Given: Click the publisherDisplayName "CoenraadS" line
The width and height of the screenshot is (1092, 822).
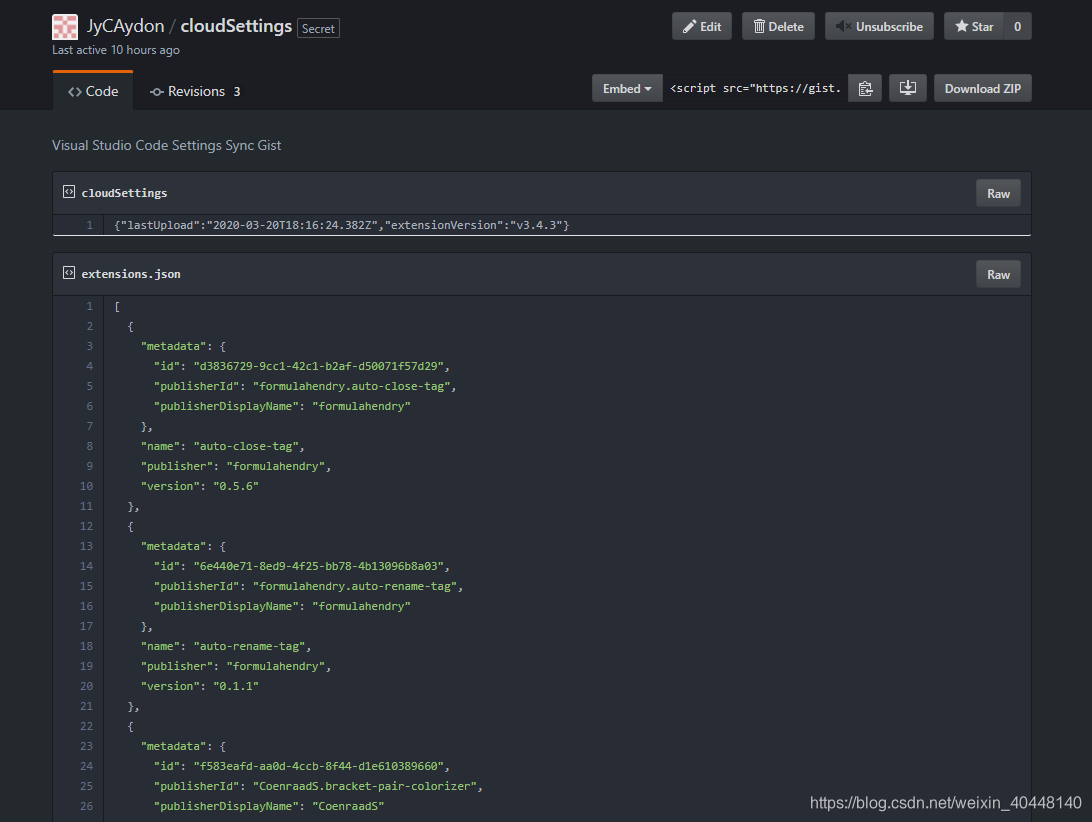Looking at the screenshot, I should pyautogui.click(x=269, y=806).
